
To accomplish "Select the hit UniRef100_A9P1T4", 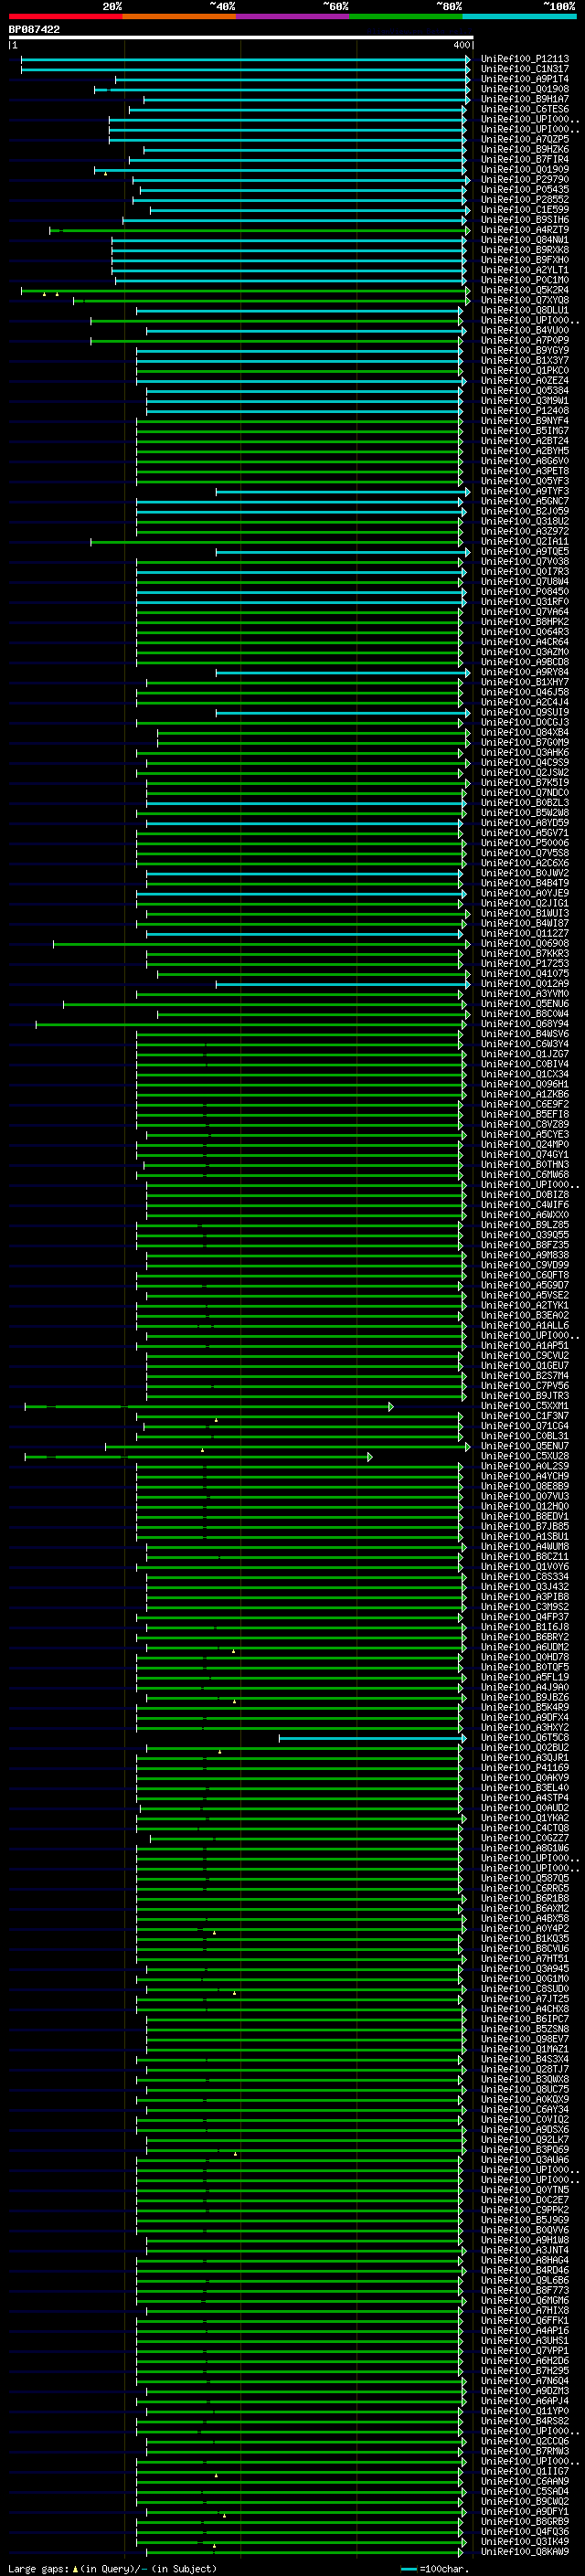I will click(525, 79).
